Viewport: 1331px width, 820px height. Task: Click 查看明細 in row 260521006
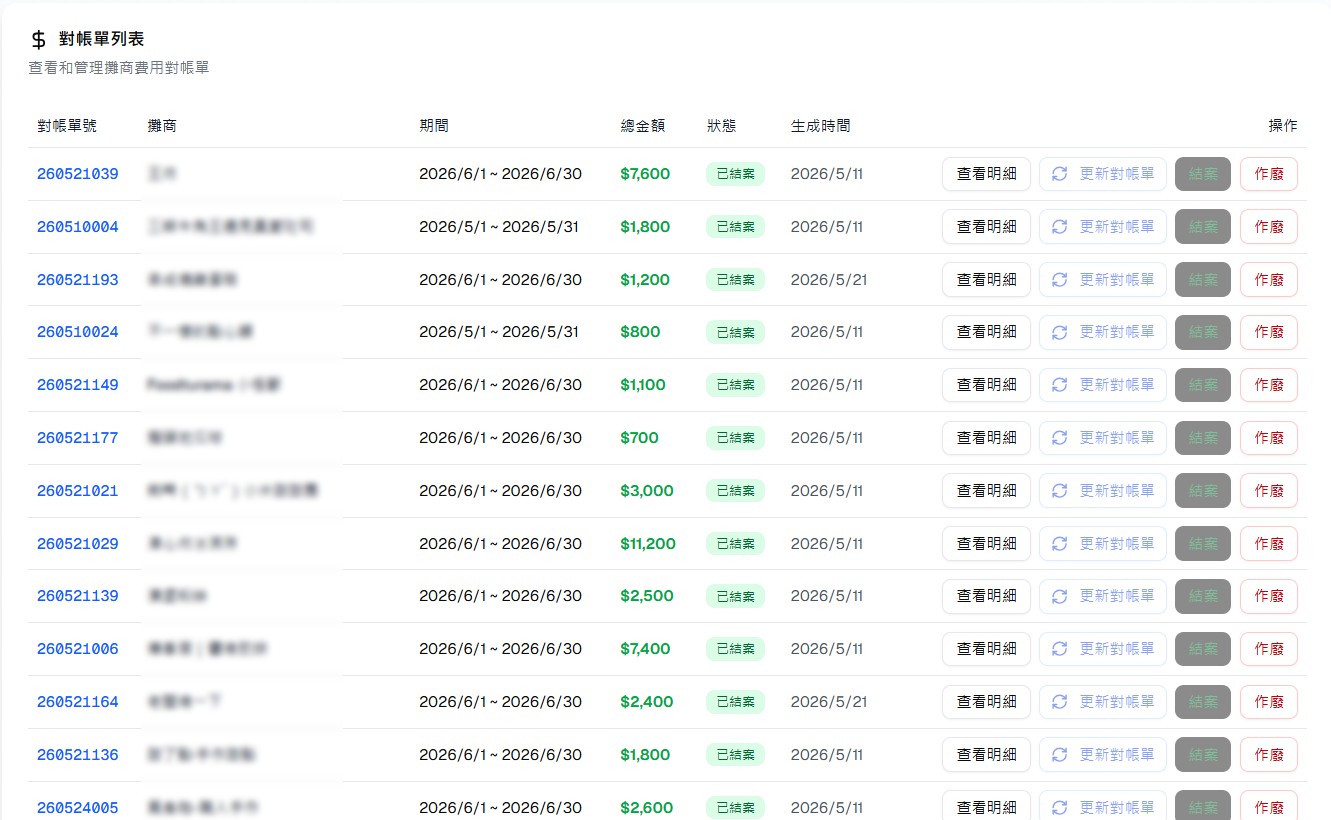pyautogui.click(x=986, y=649)
